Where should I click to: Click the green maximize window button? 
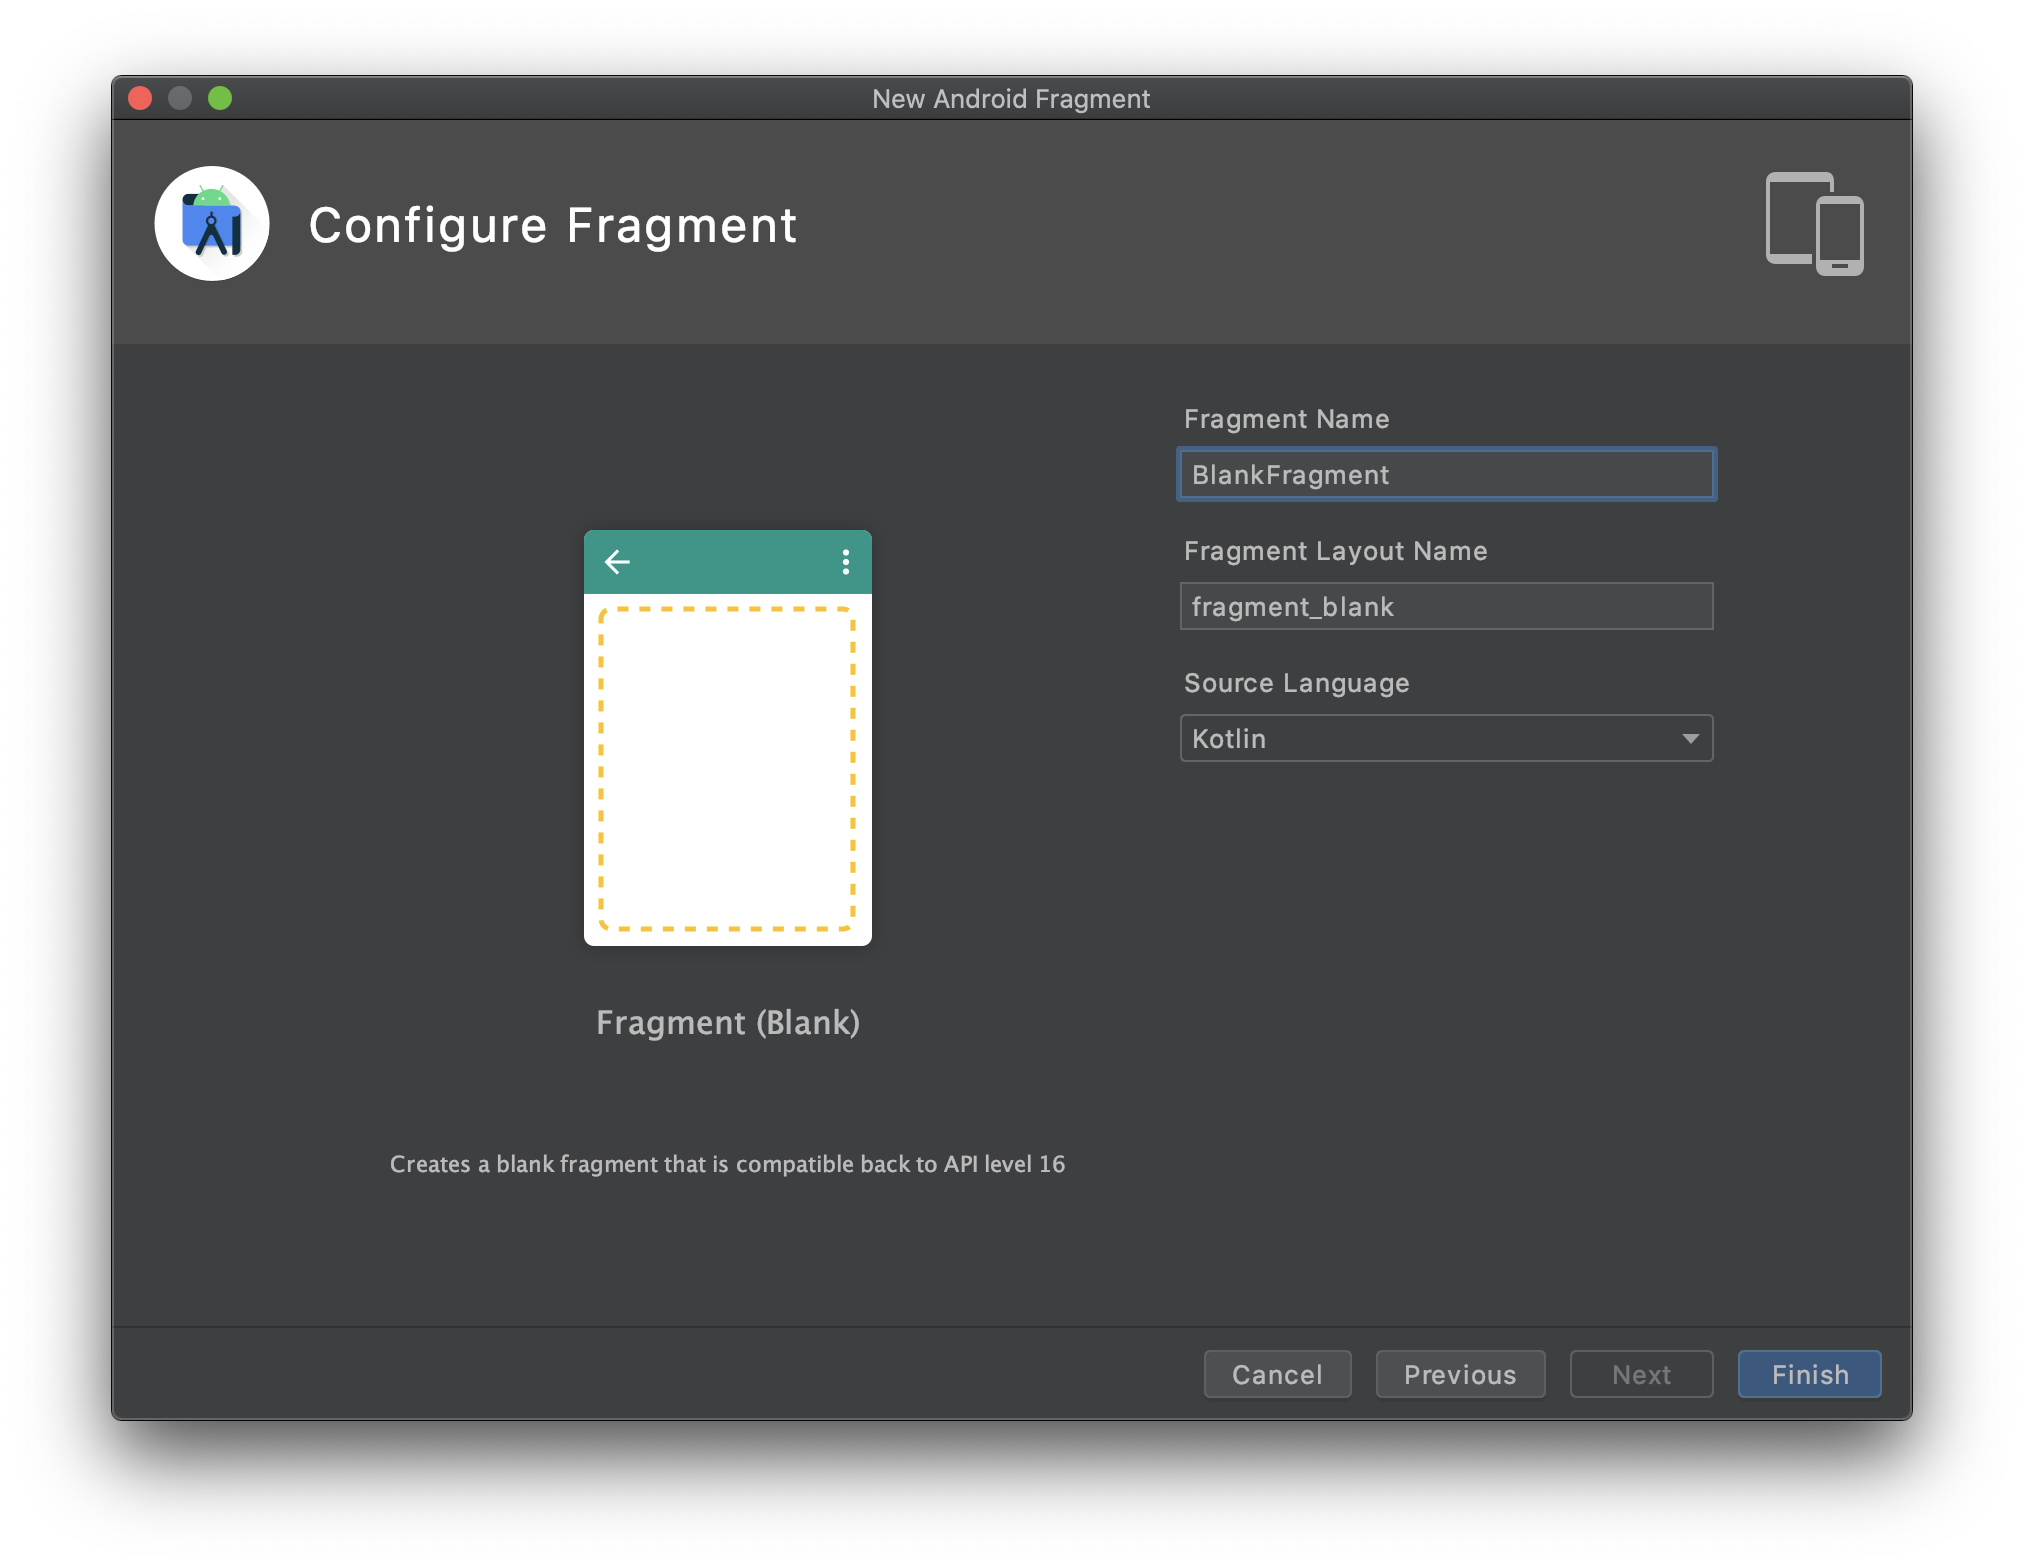point(220,98)
